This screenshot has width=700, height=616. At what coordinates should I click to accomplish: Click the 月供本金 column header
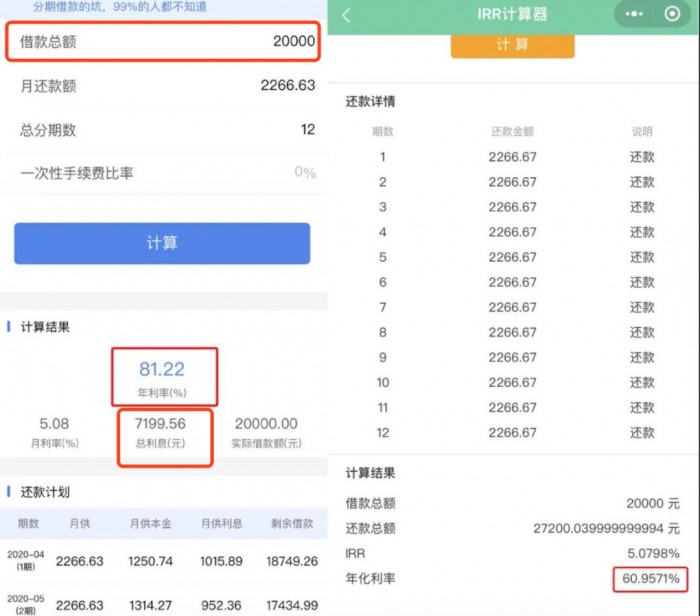point(149,523)
